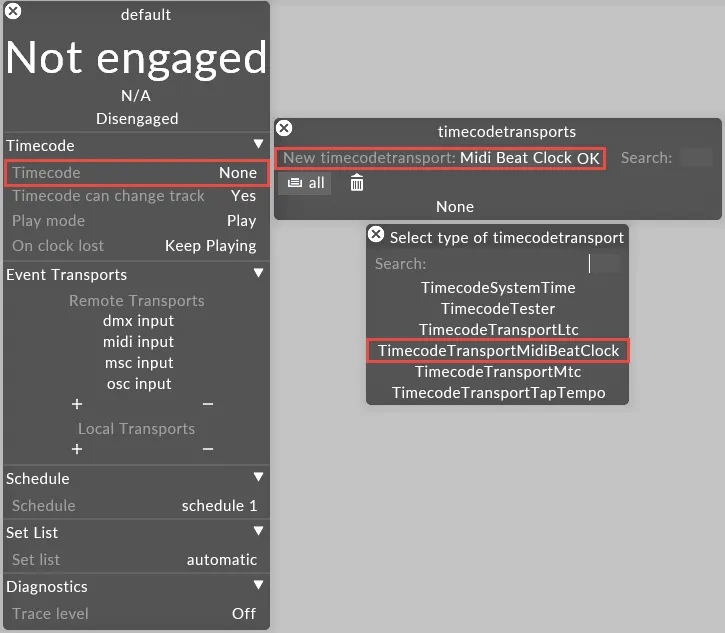Toggle 'Timecode can change track' Yes value

[x=243, y=196]
